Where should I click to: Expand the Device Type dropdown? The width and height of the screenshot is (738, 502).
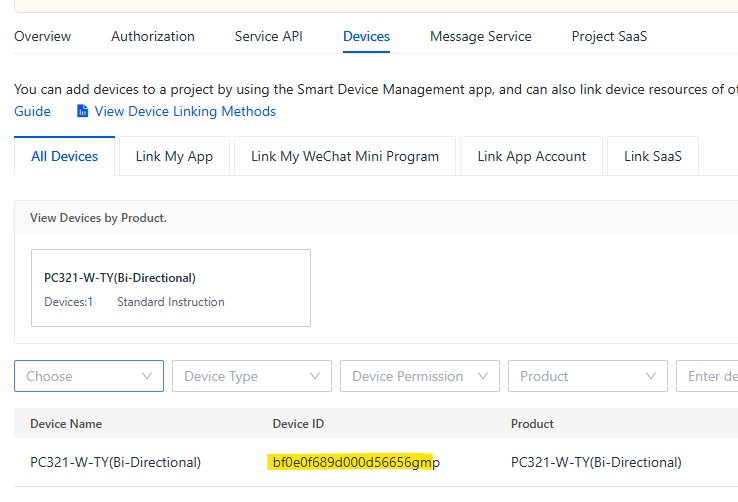(252, 376)
